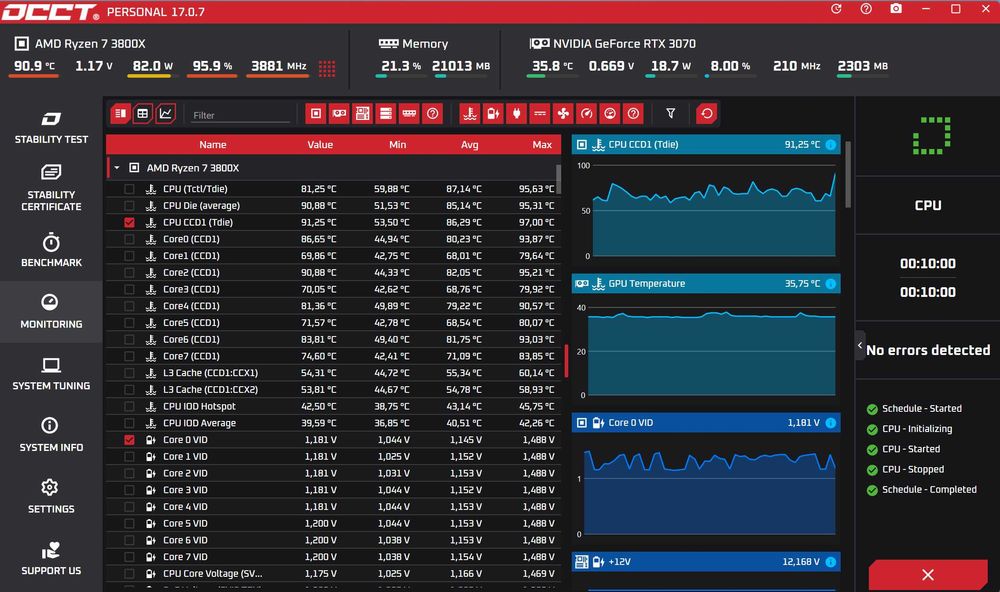Check the Core4 (CCD1) checkbox

[129, 306]
